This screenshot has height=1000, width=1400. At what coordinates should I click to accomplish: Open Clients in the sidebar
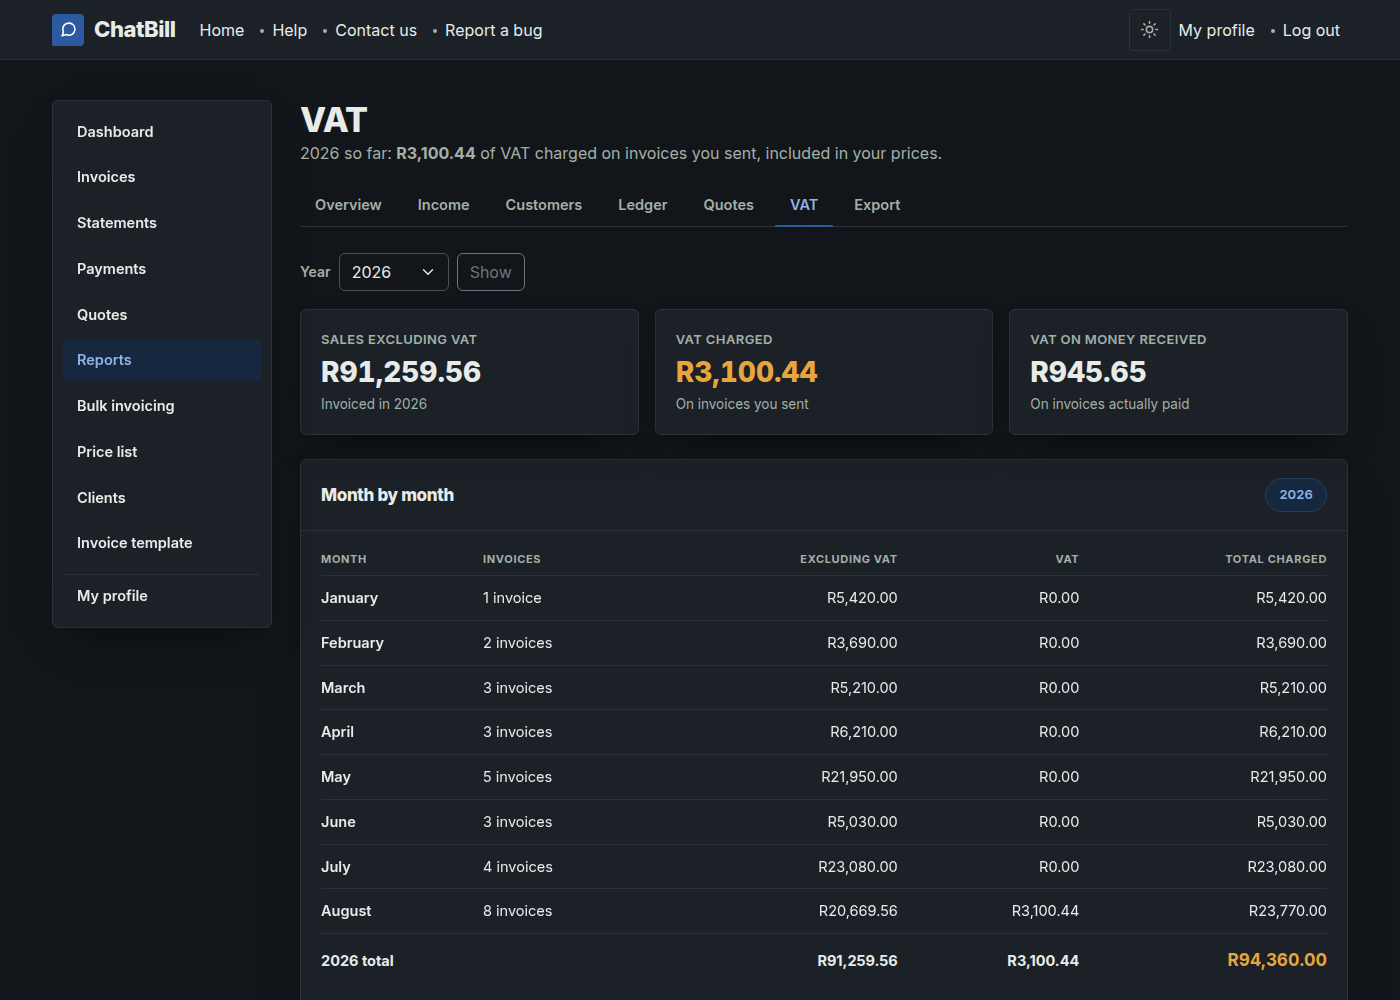pyautogui.click(x=162, y=498)
